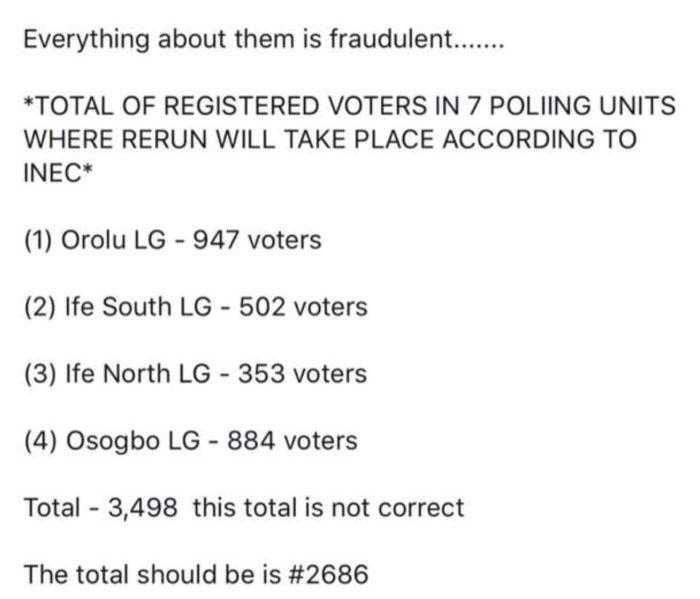
Task: Click the word INEC in the heading
Action: pos(52,173)
